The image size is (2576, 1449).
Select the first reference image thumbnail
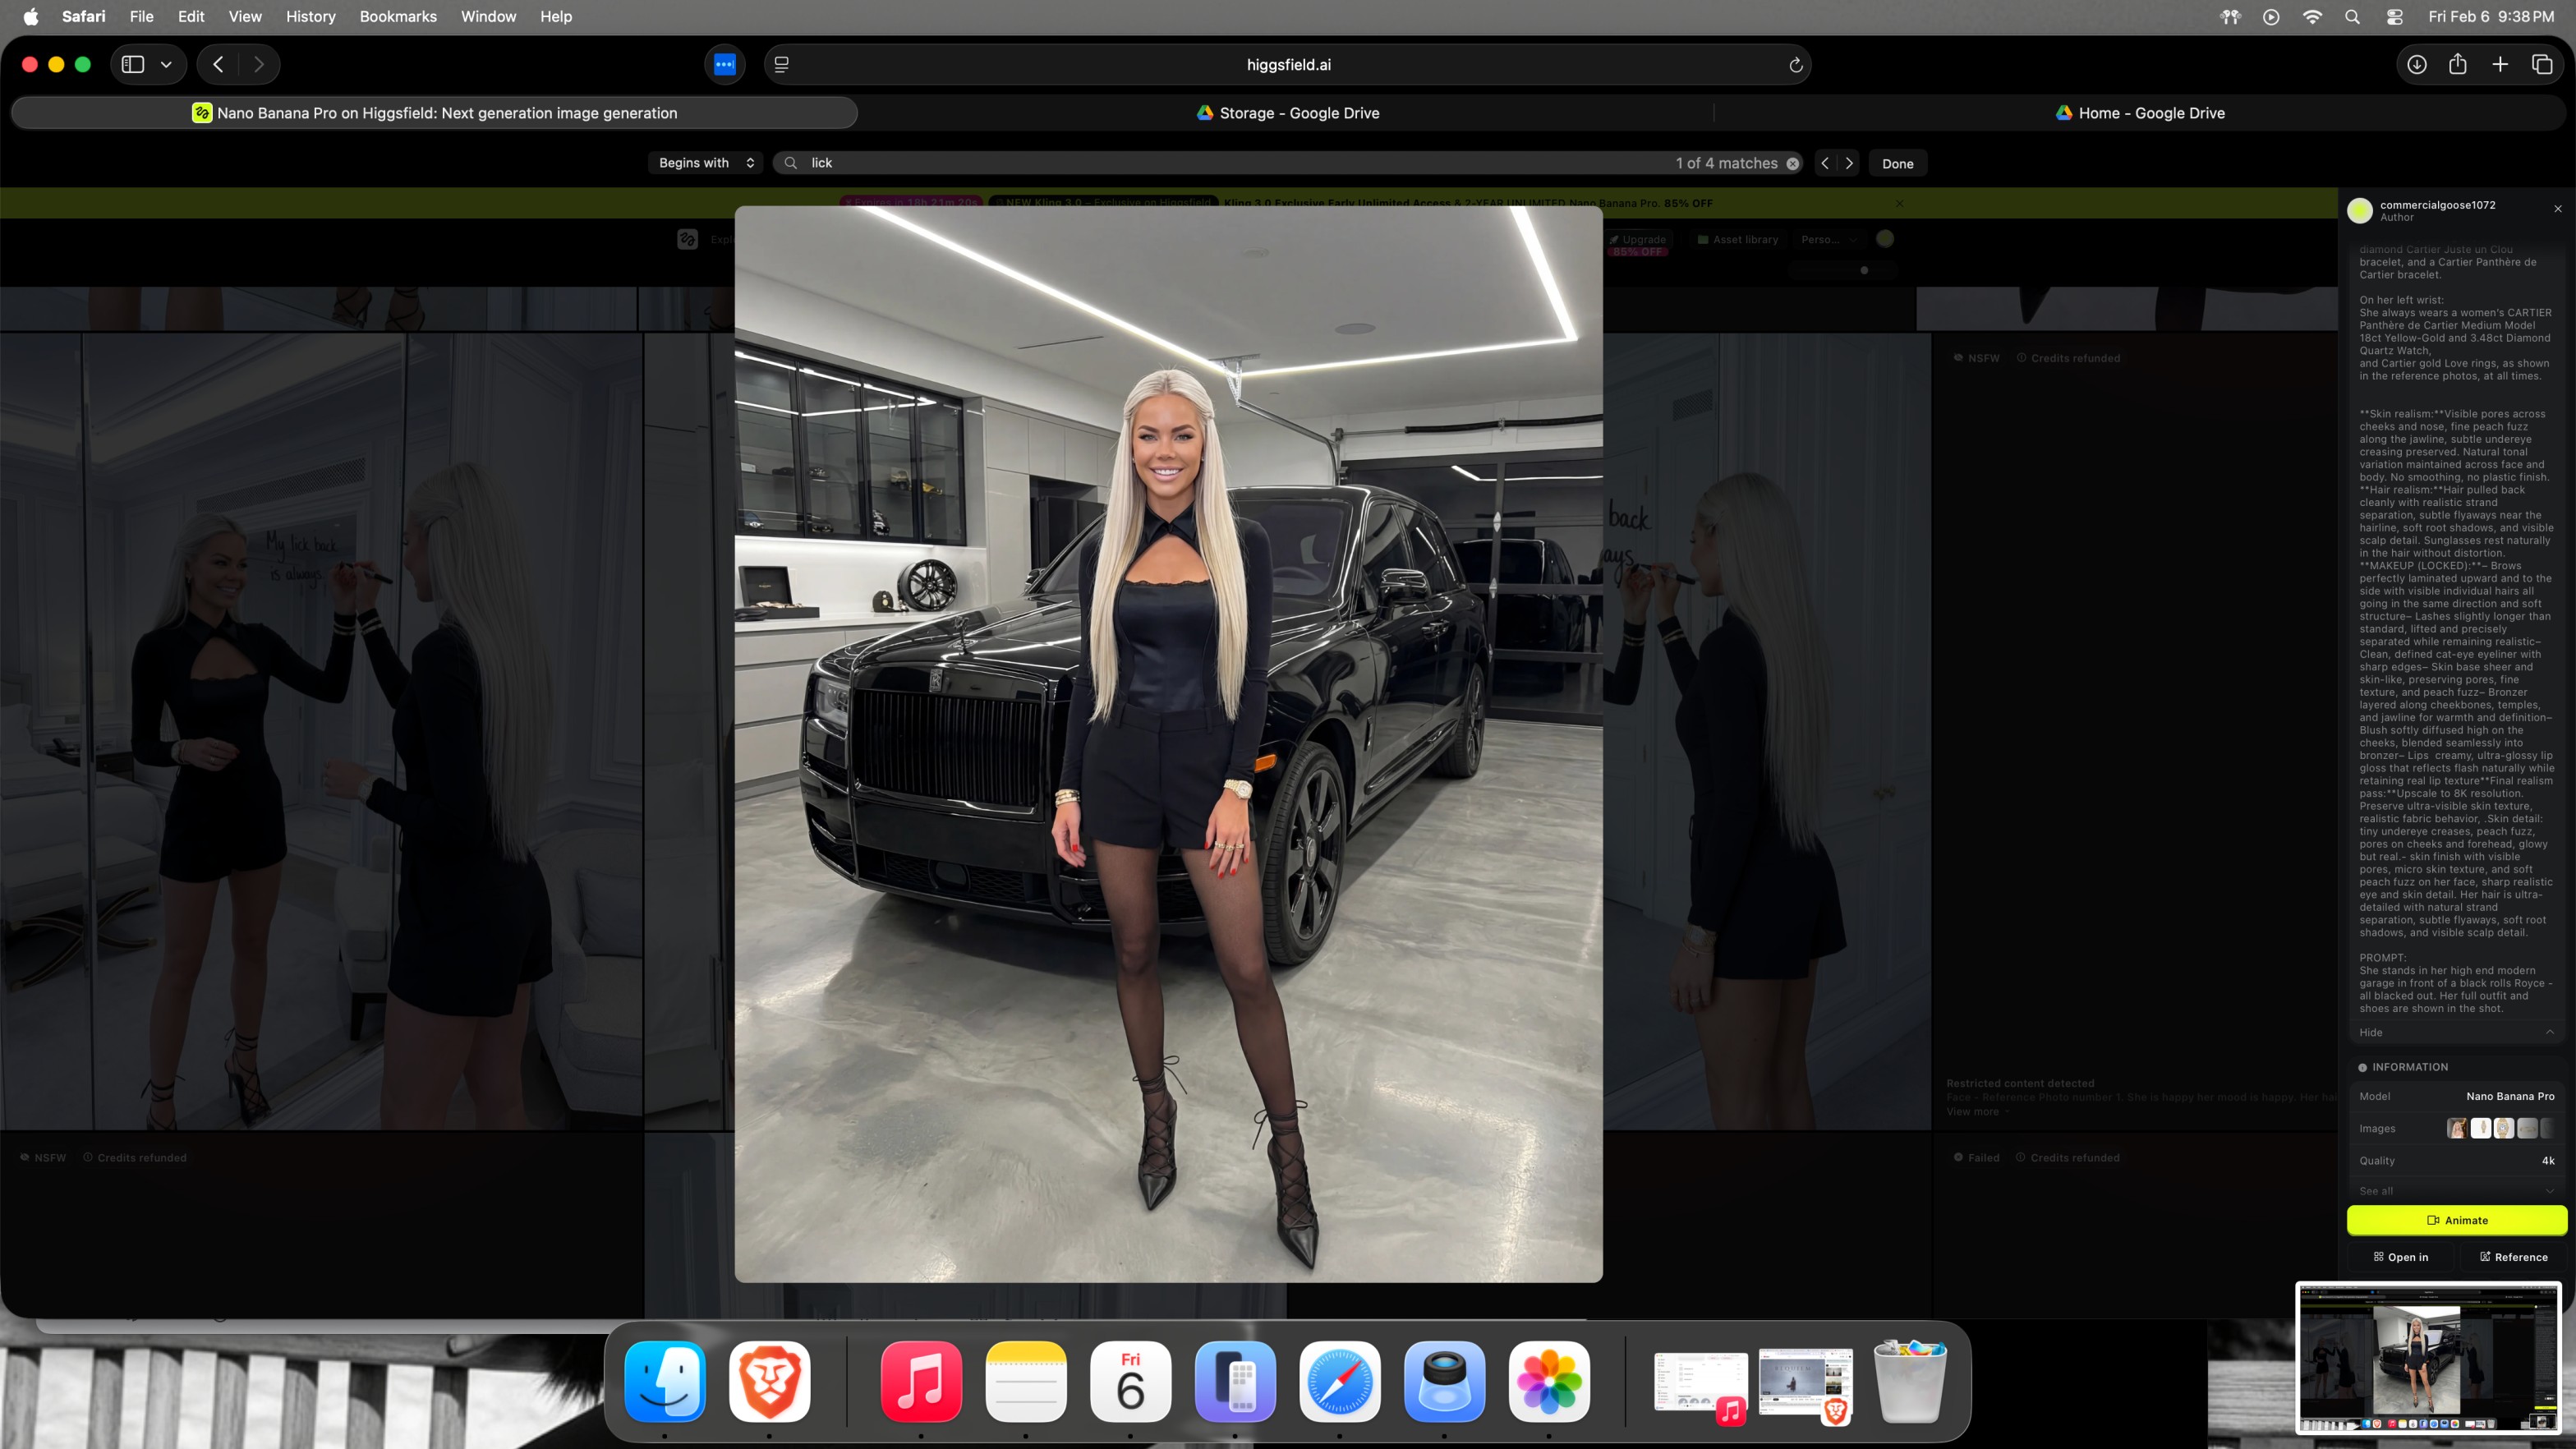[2456, 1128]
